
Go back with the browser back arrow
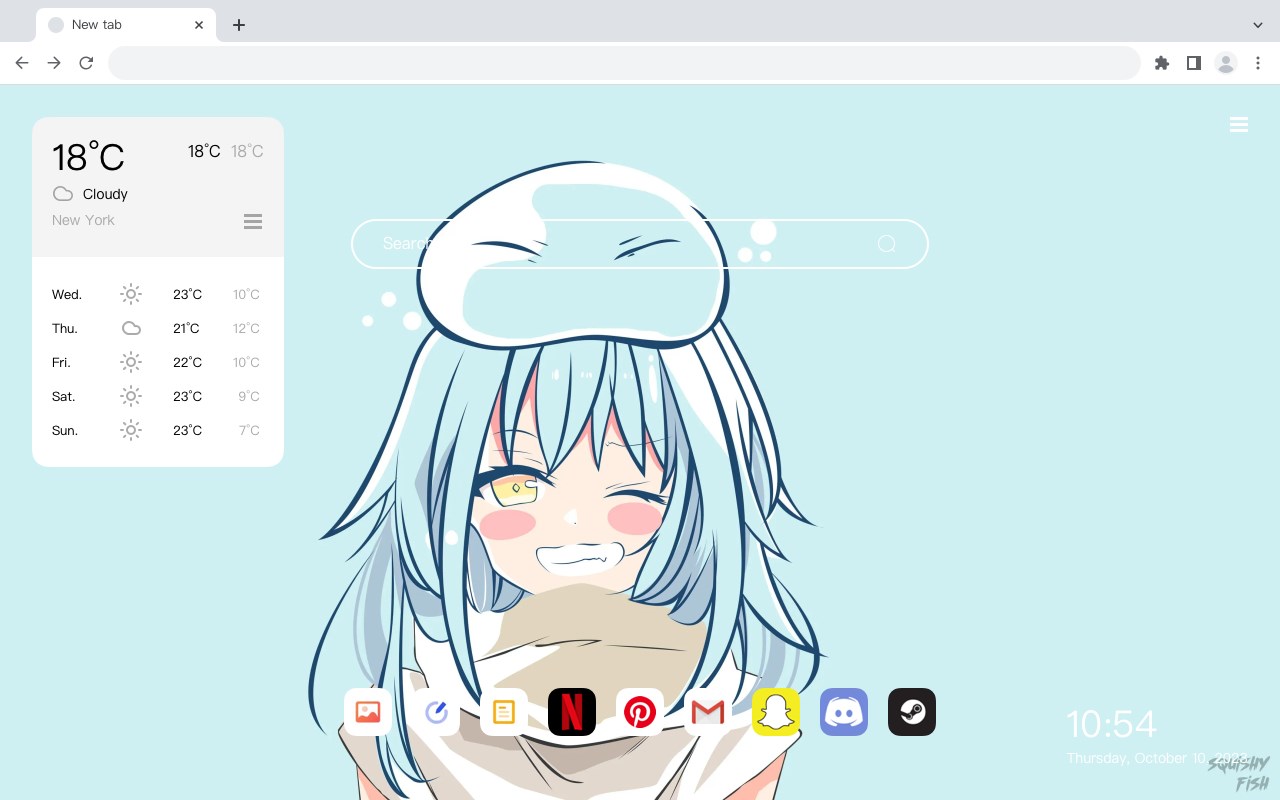tap(22, 63)
